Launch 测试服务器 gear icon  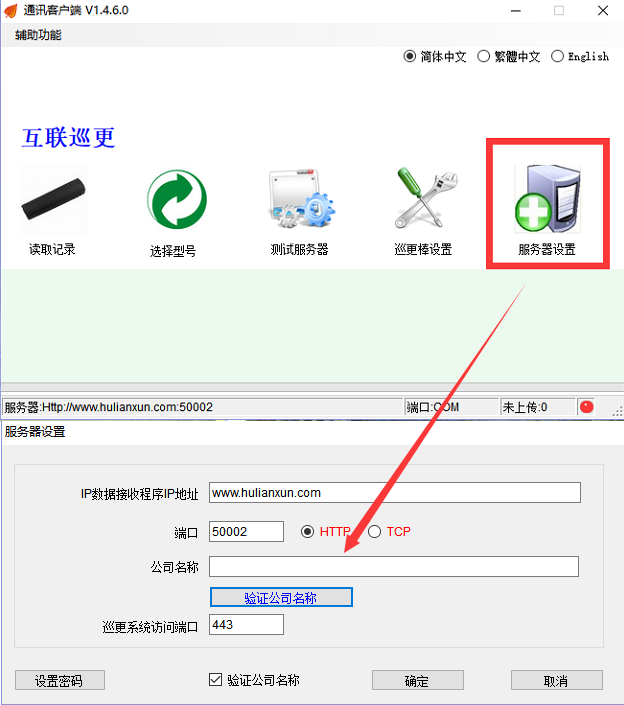(x=302, y=198)
